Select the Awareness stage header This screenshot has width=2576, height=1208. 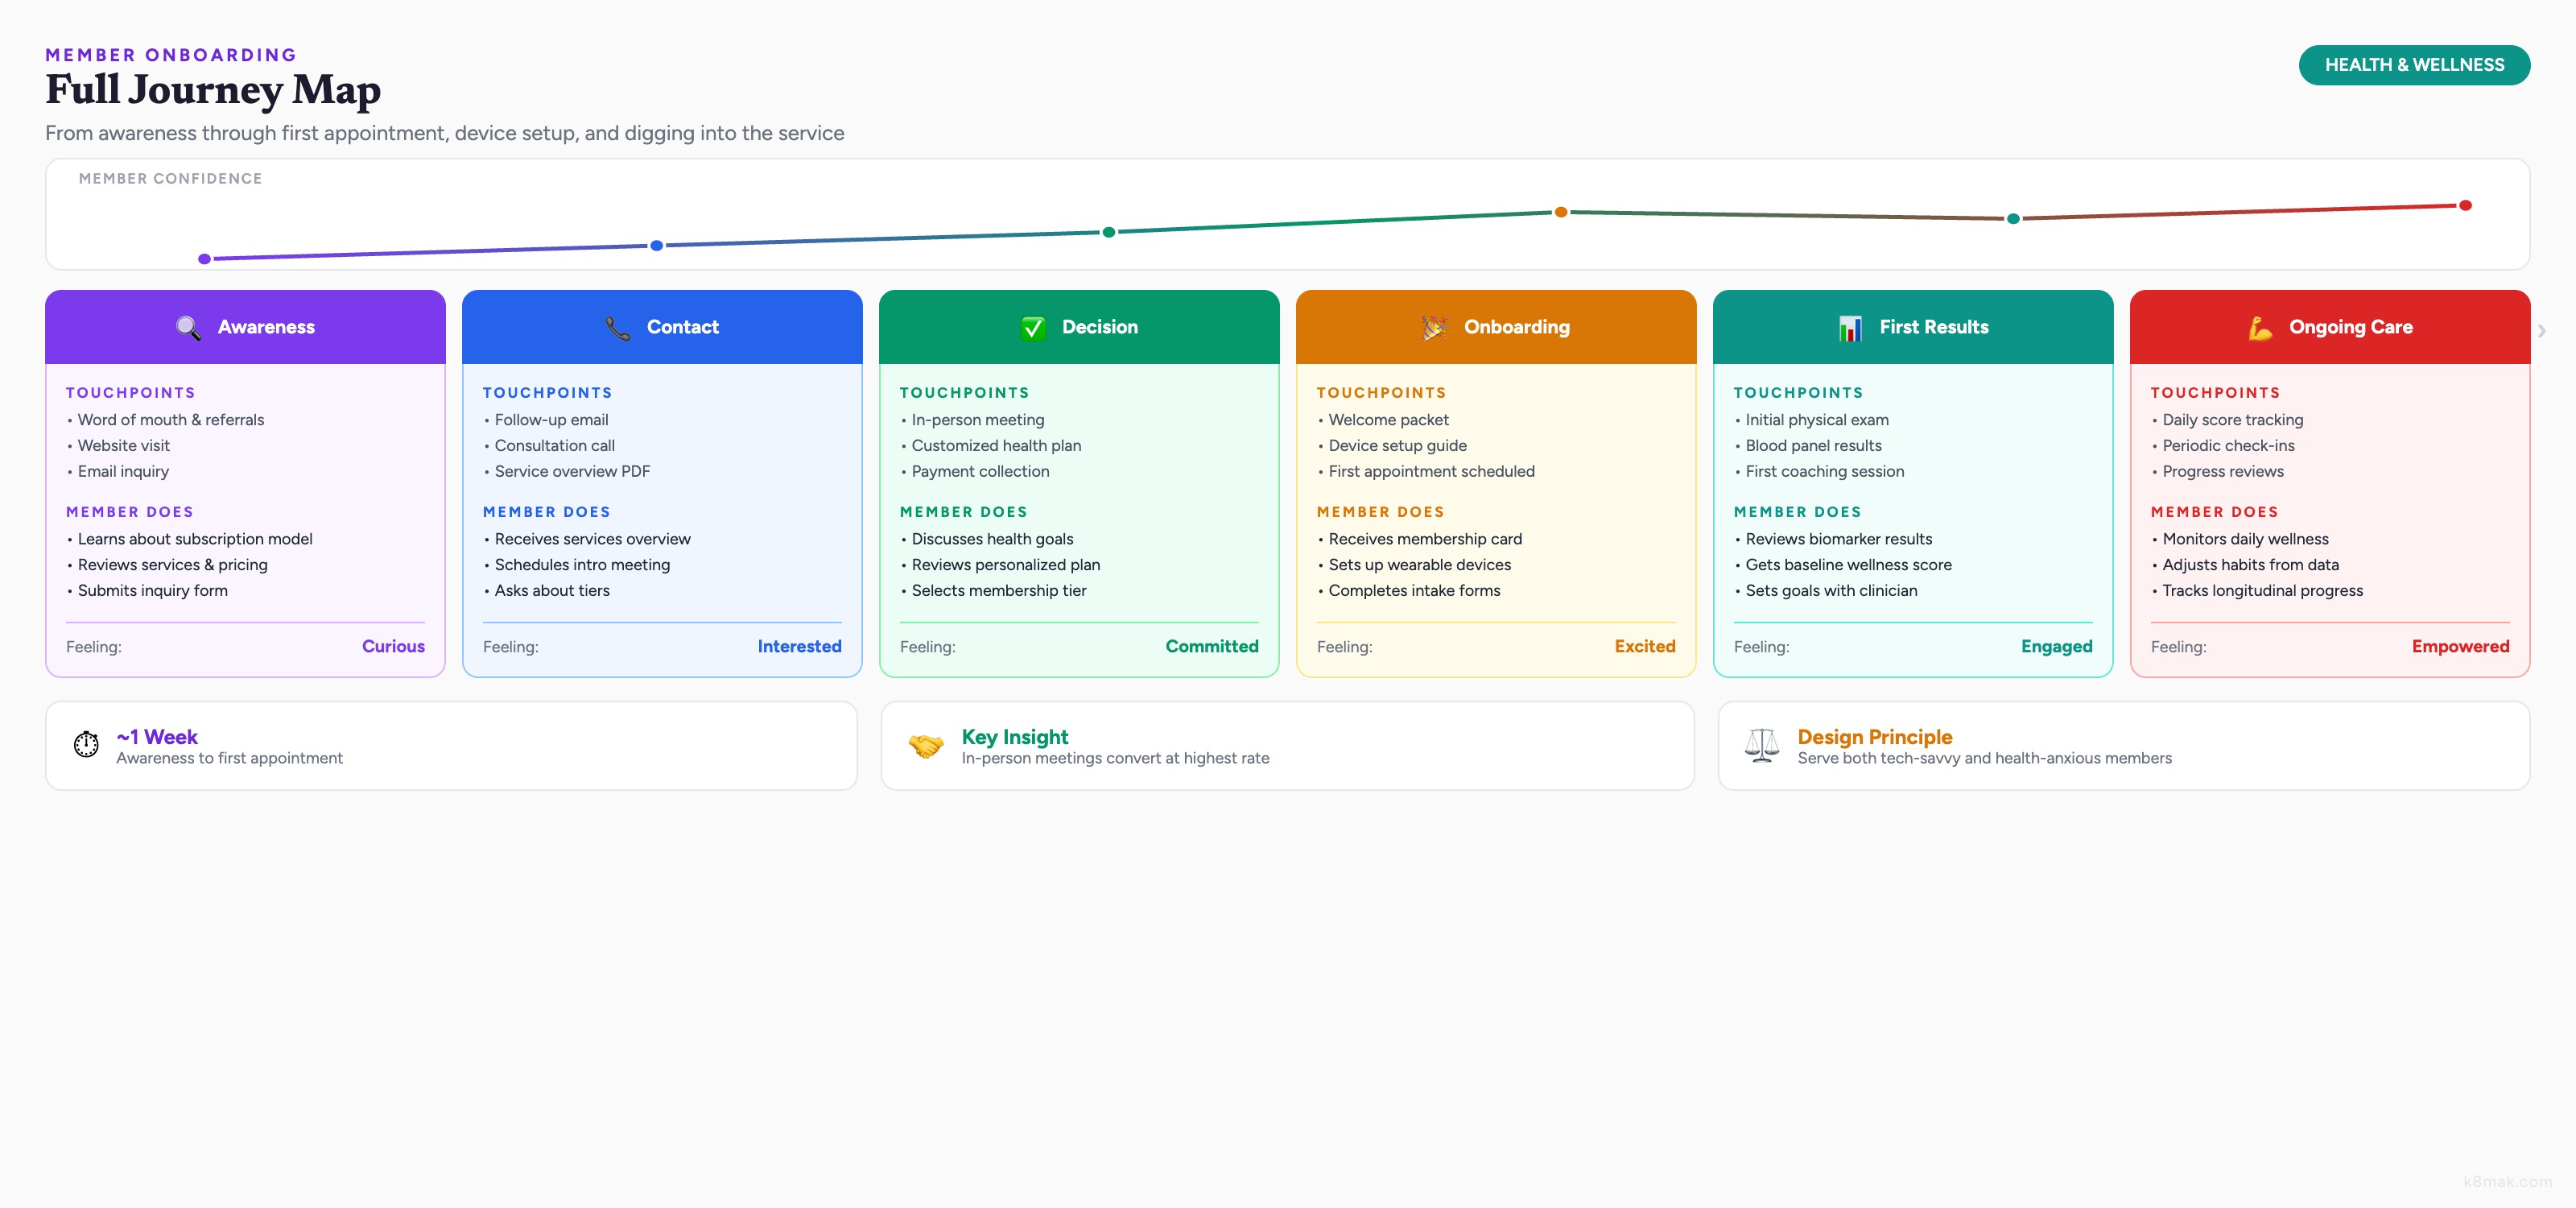click(245, 327)
